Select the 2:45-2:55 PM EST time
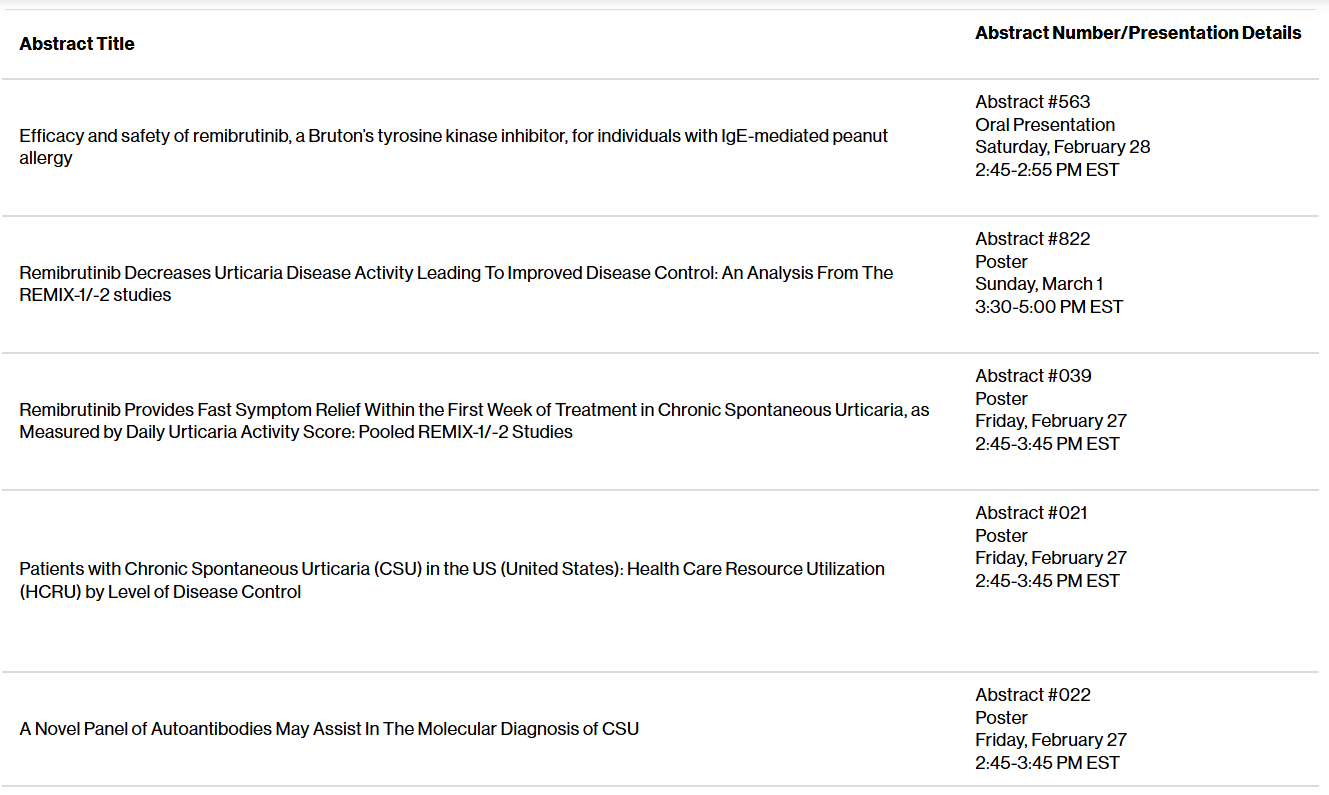1329x795 pixels. [1047, 170]
